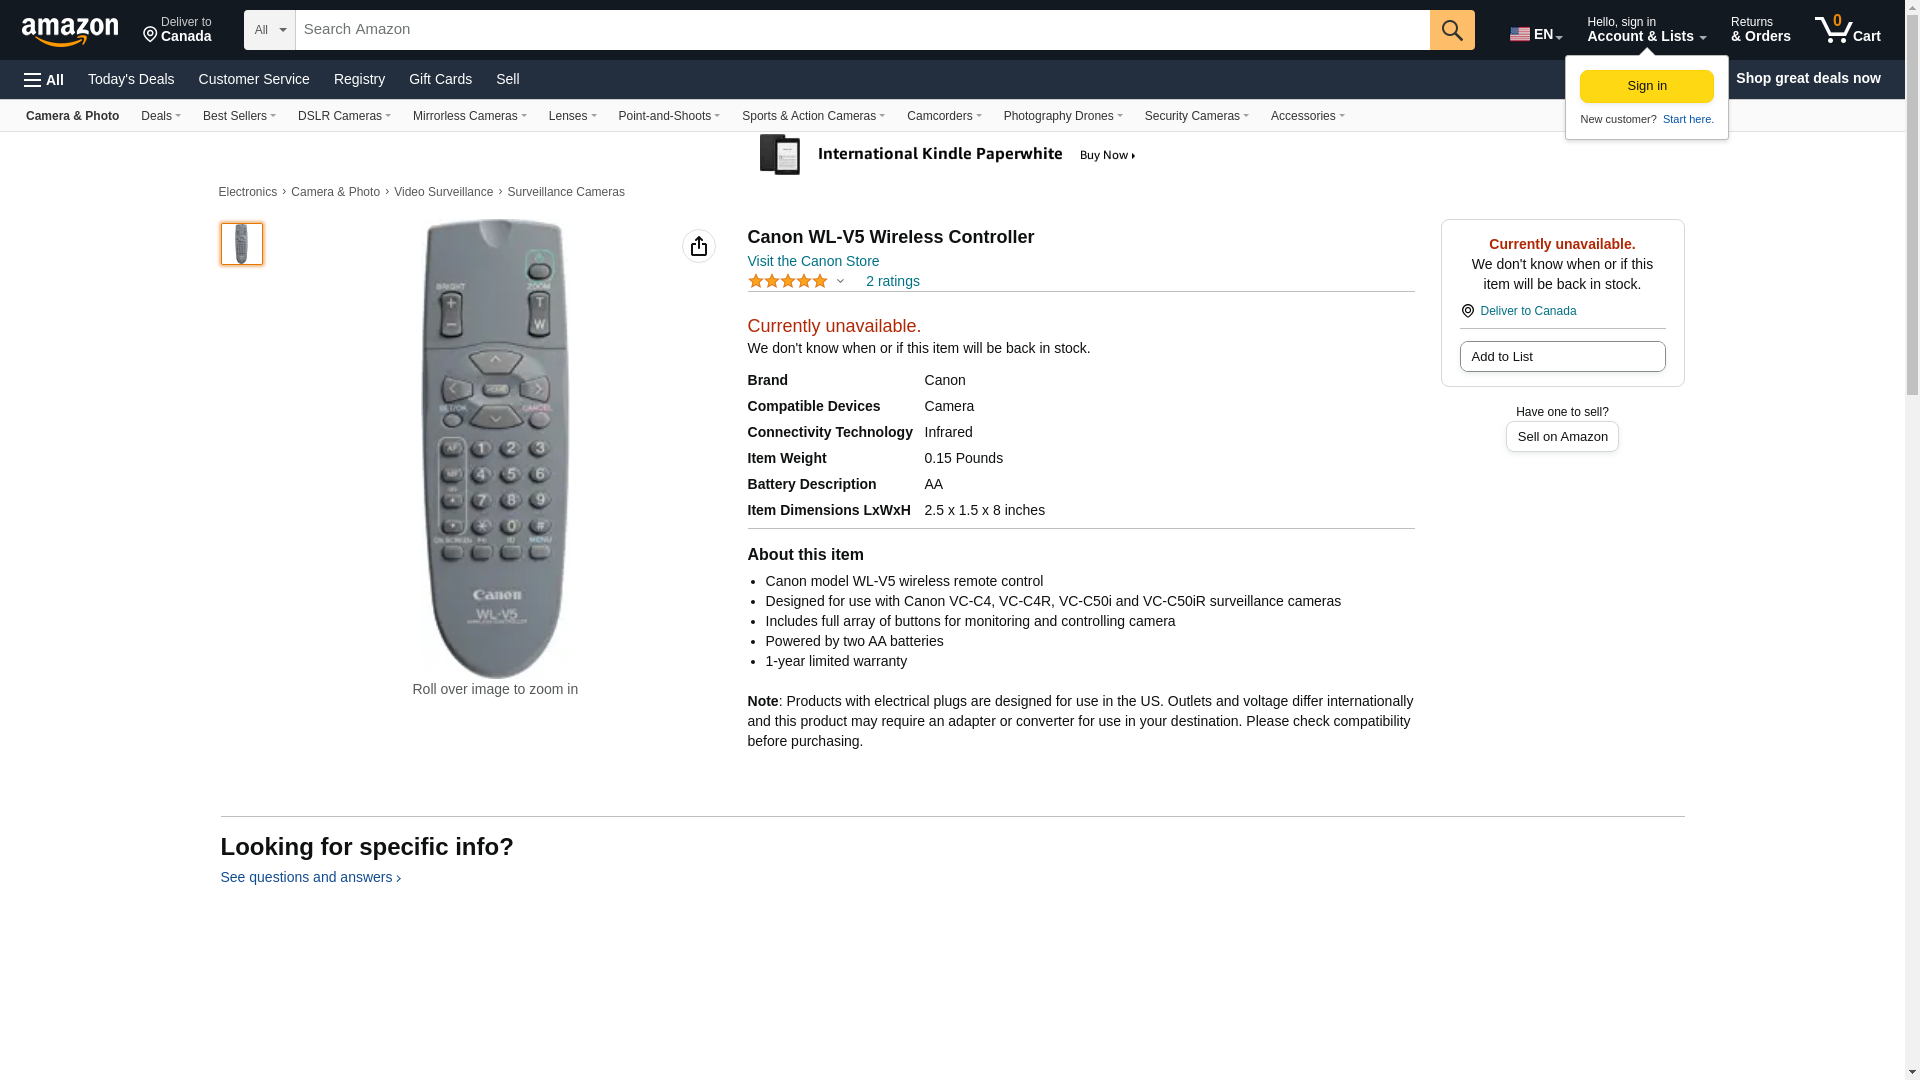Click the share icon beside product image
Screen dimensions: 1920x1080
(698, 246)
